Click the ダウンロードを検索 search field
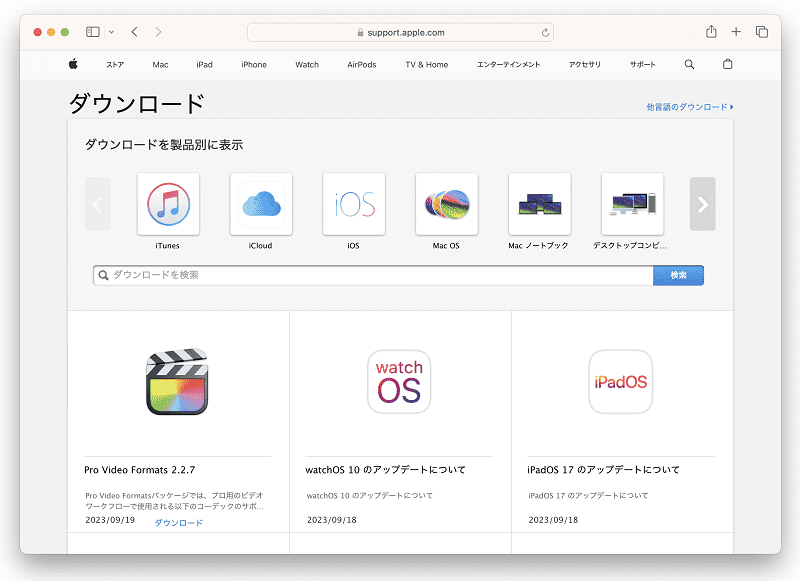Viewport: 800px width, 581px height. coord(373,275)
